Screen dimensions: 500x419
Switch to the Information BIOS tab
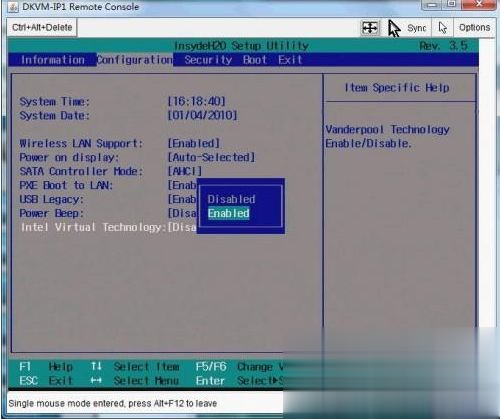(53, 60)
